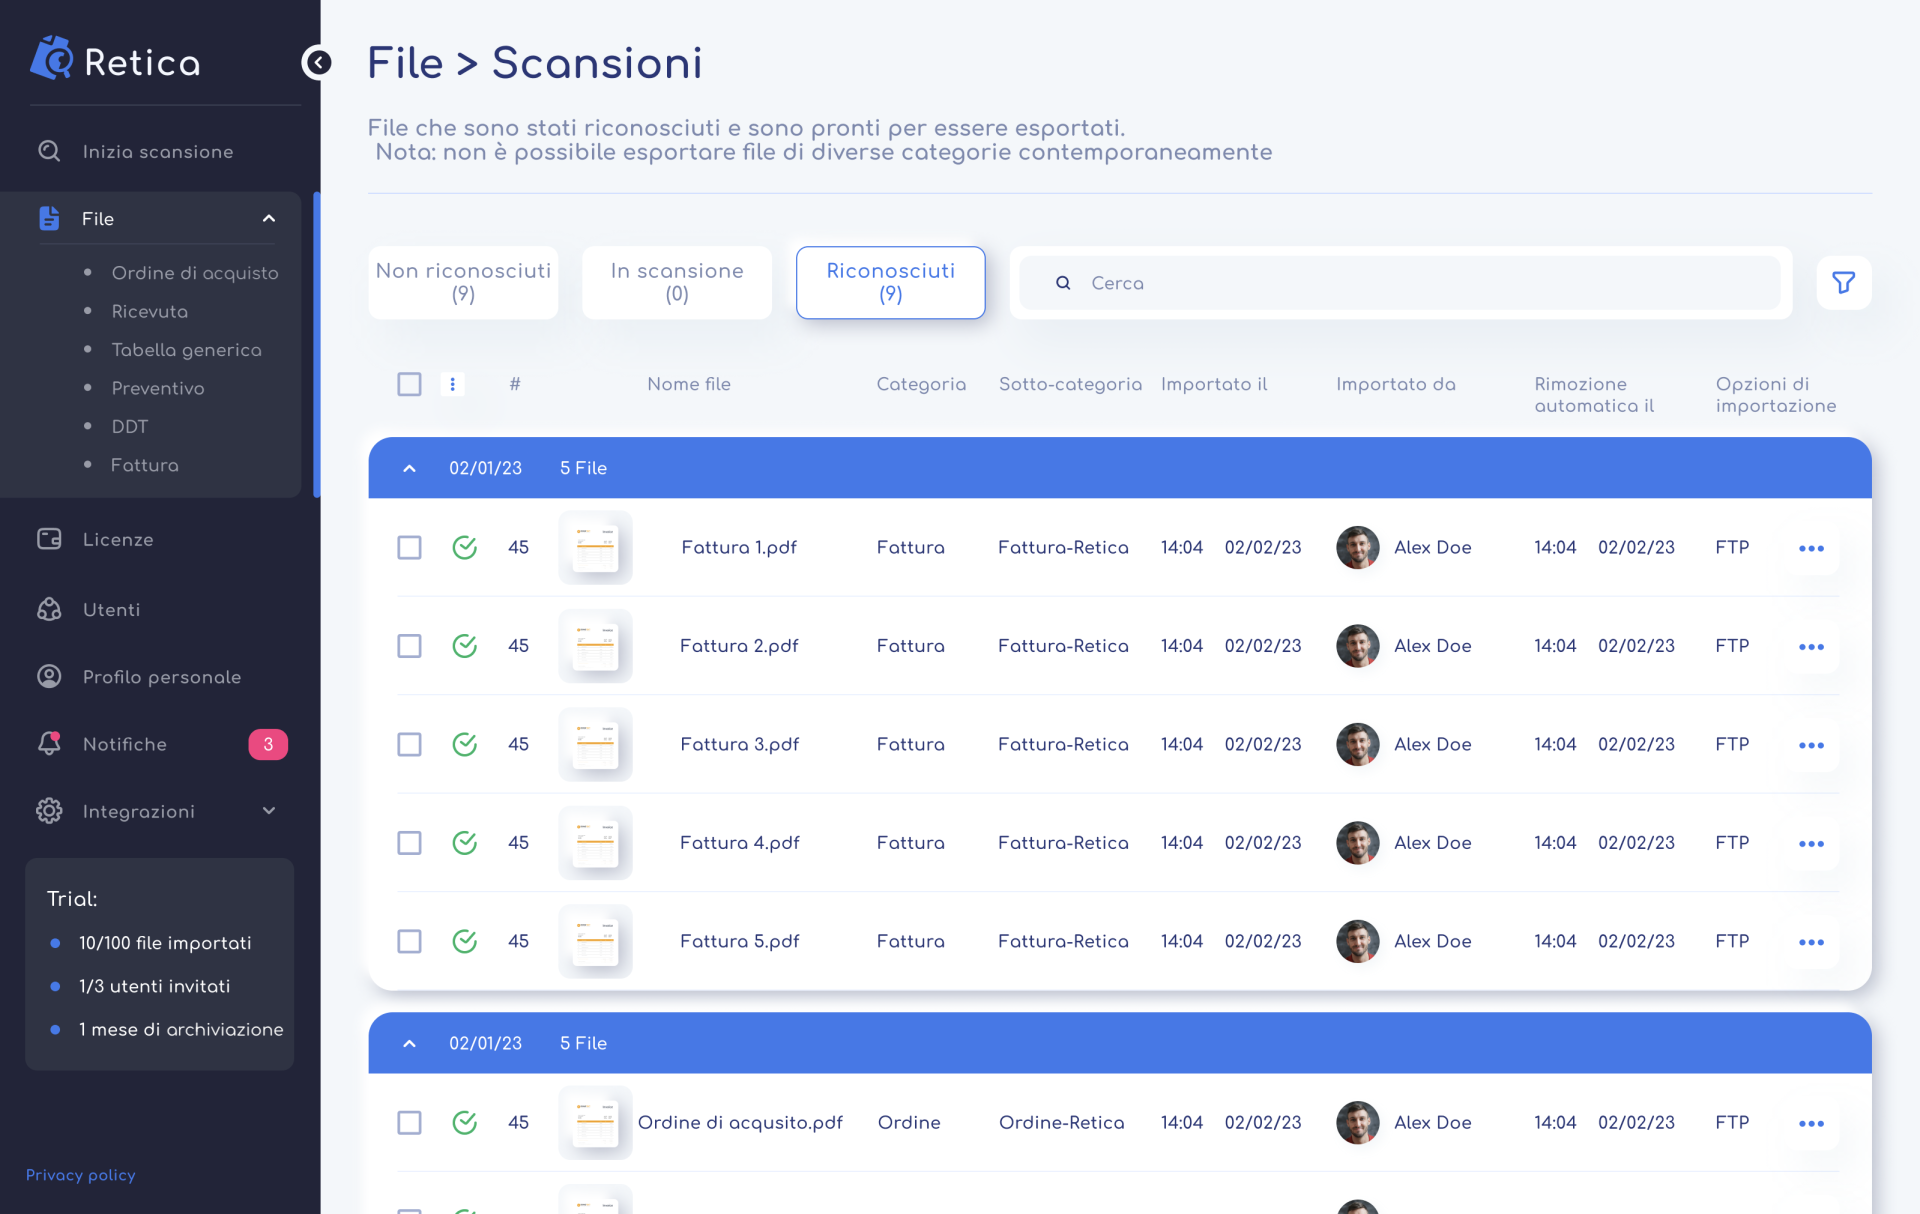Open three-dot menu for Fattura 4.pdf

1811,844
